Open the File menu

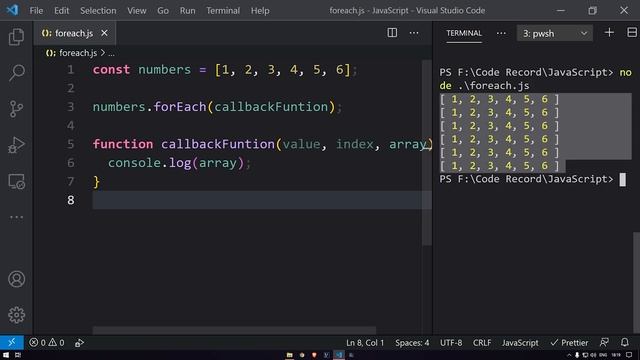coord(36,11)
